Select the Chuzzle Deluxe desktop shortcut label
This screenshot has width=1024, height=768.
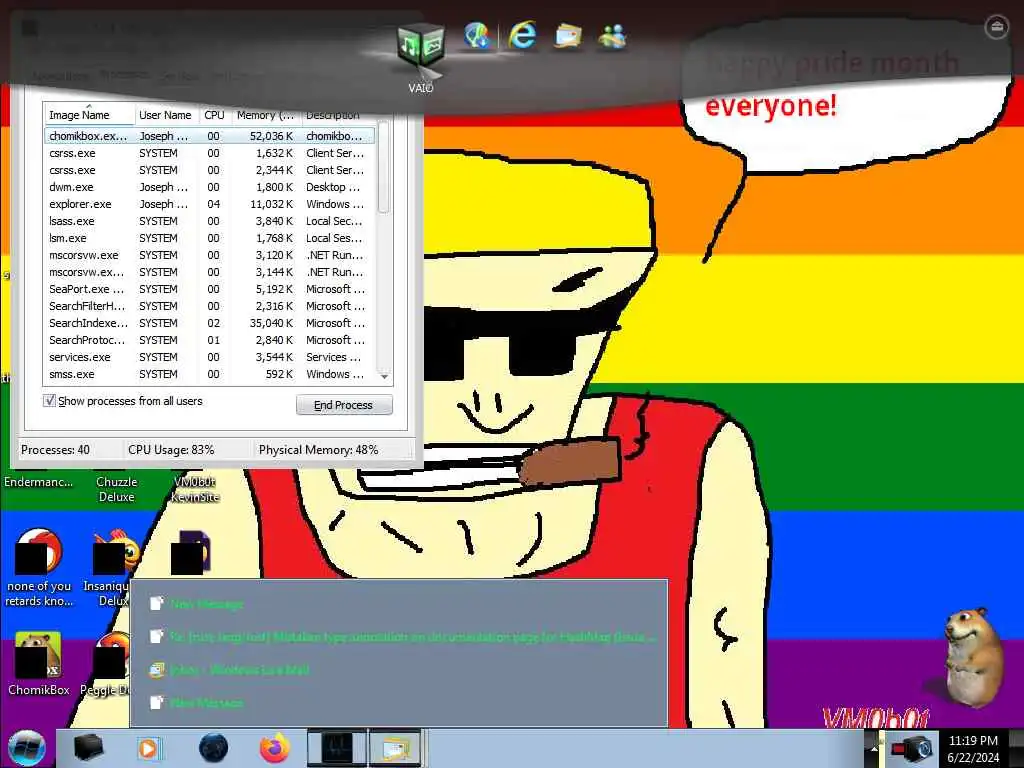tap(116, 489)
